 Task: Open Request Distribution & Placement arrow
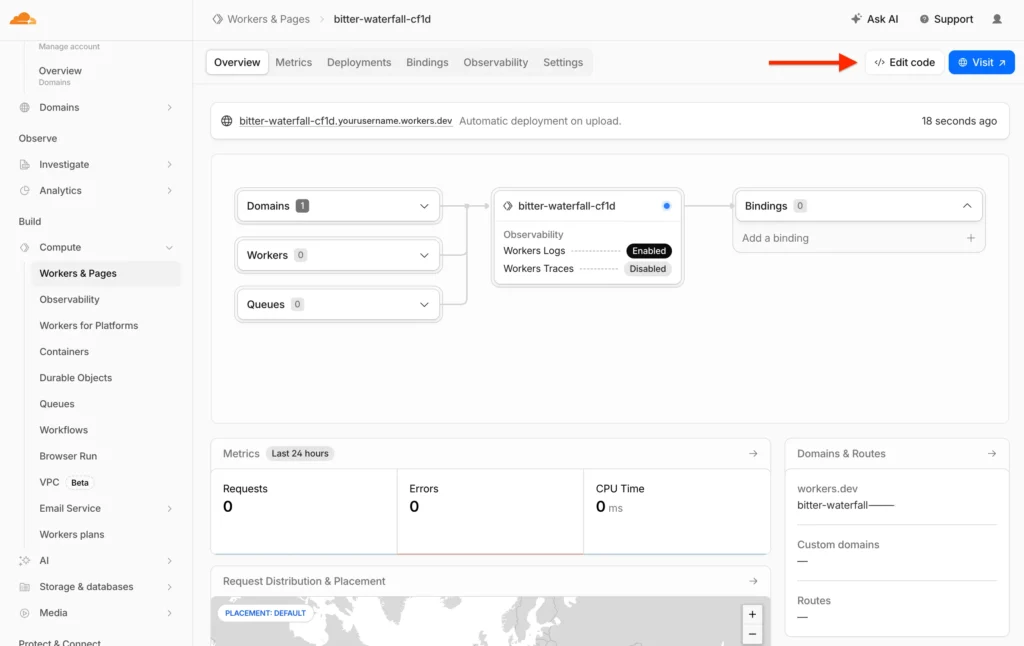pos(753,581)
